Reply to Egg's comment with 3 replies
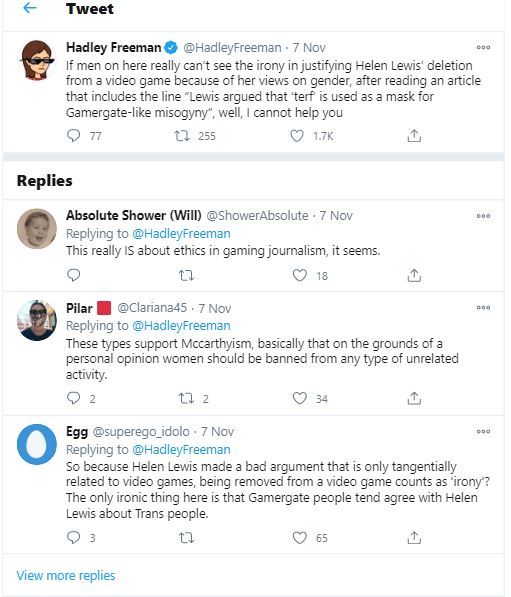This screenshot has width=511, height=597. [x=73, y=537]
